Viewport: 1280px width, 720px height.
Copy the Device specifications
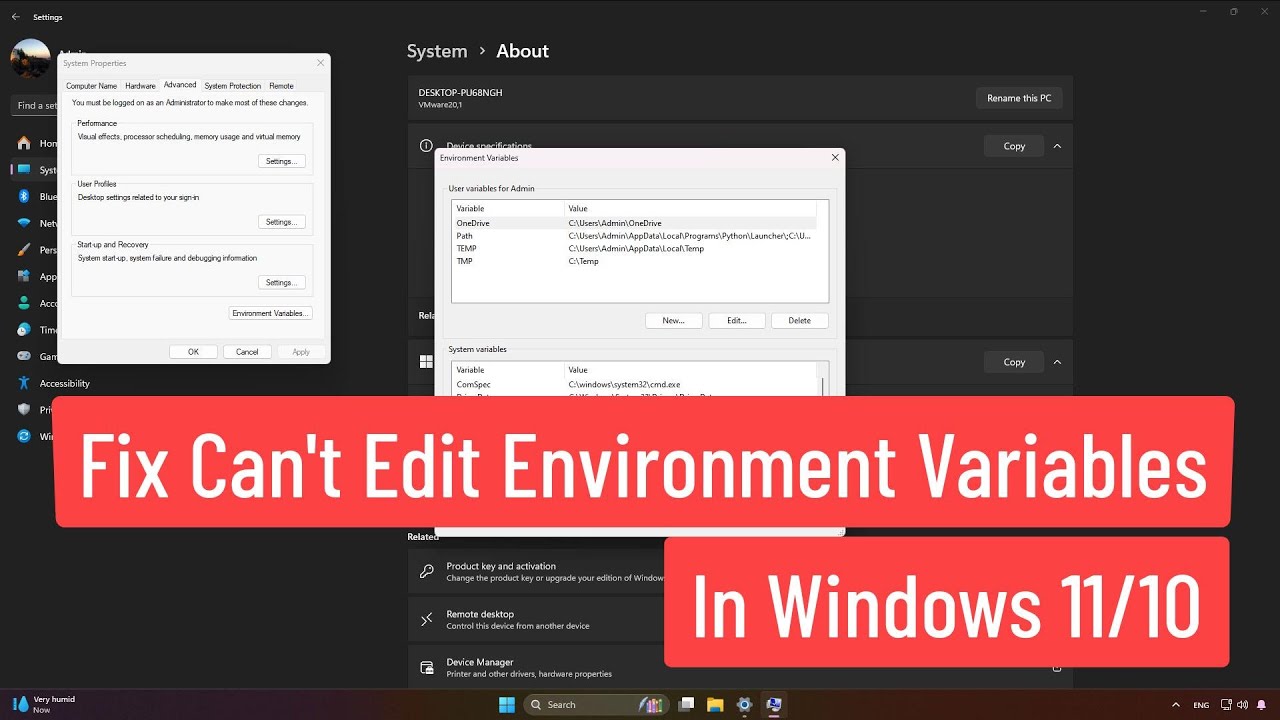[x=1014, y=146]
